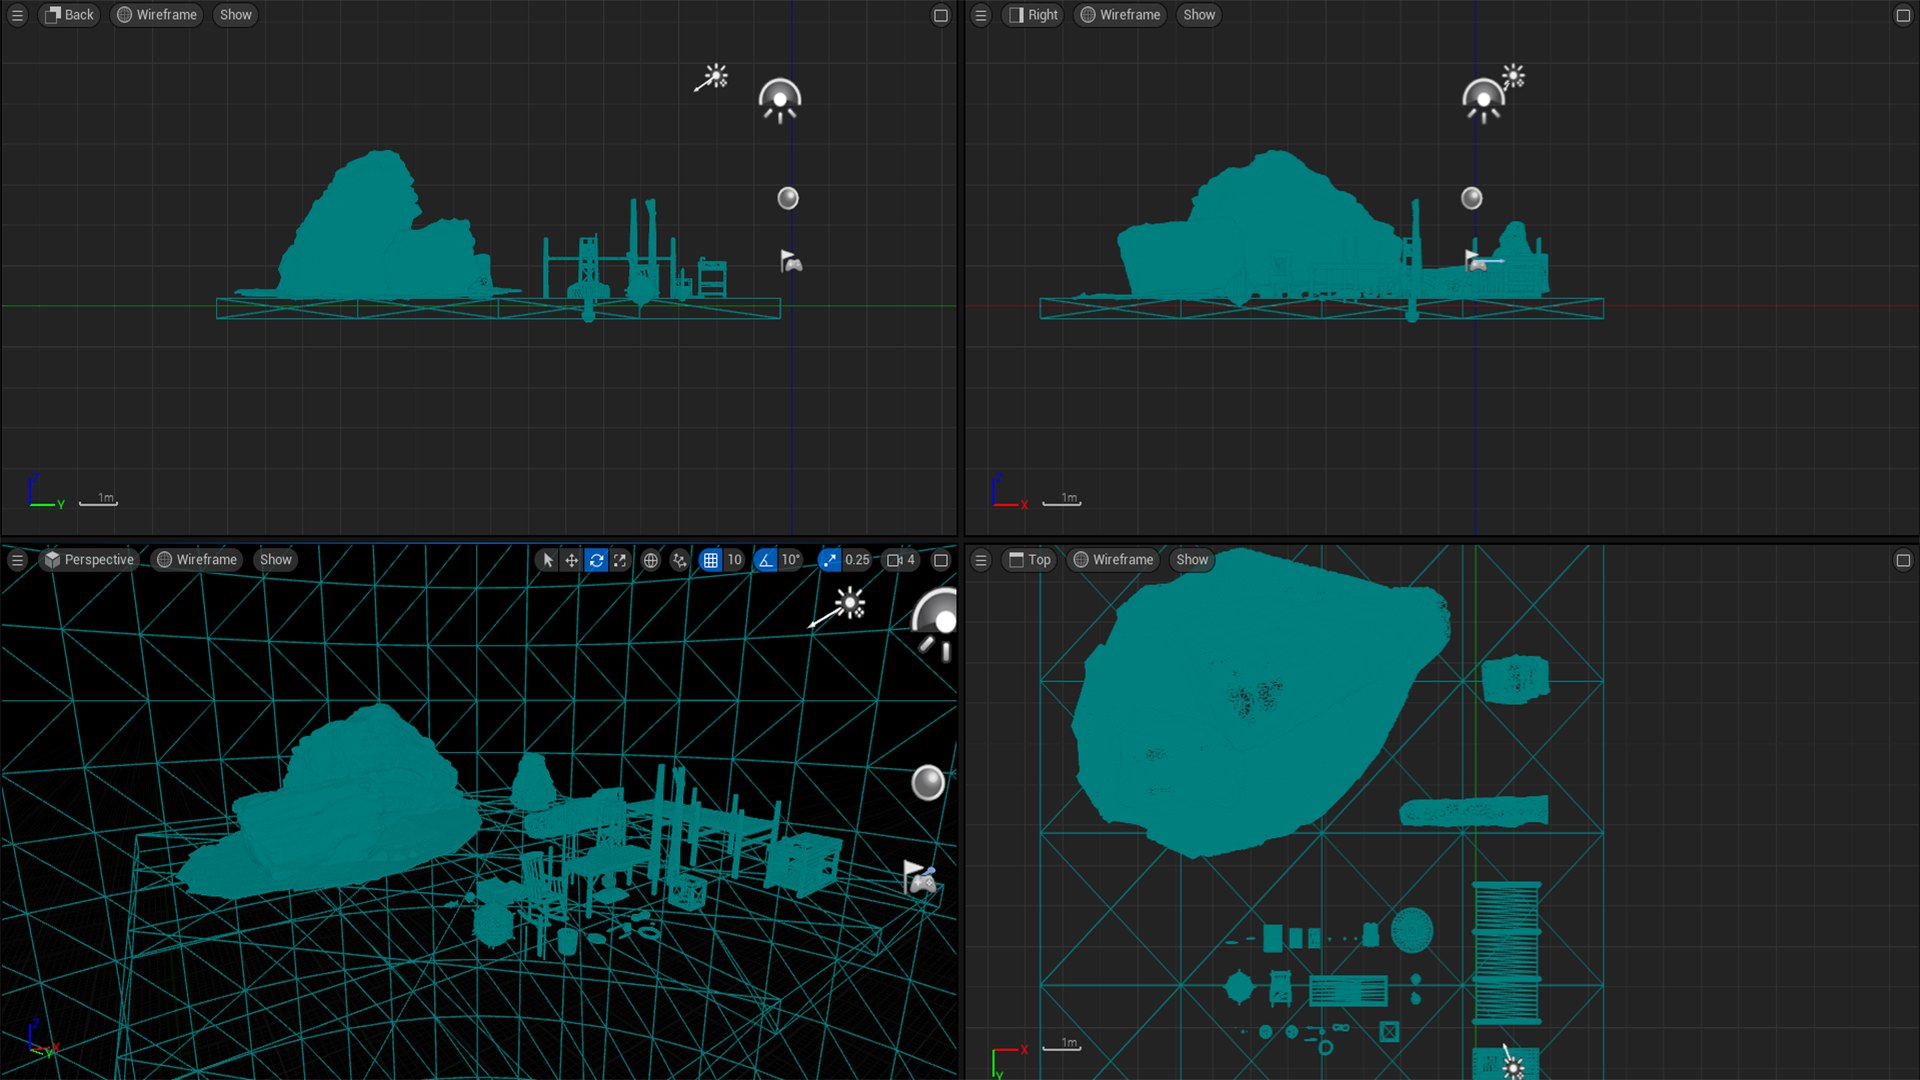Viewport: 1920px width, 1080px height.
Task: Select the Sky Light in Perspective viewport
Action: 935,625
